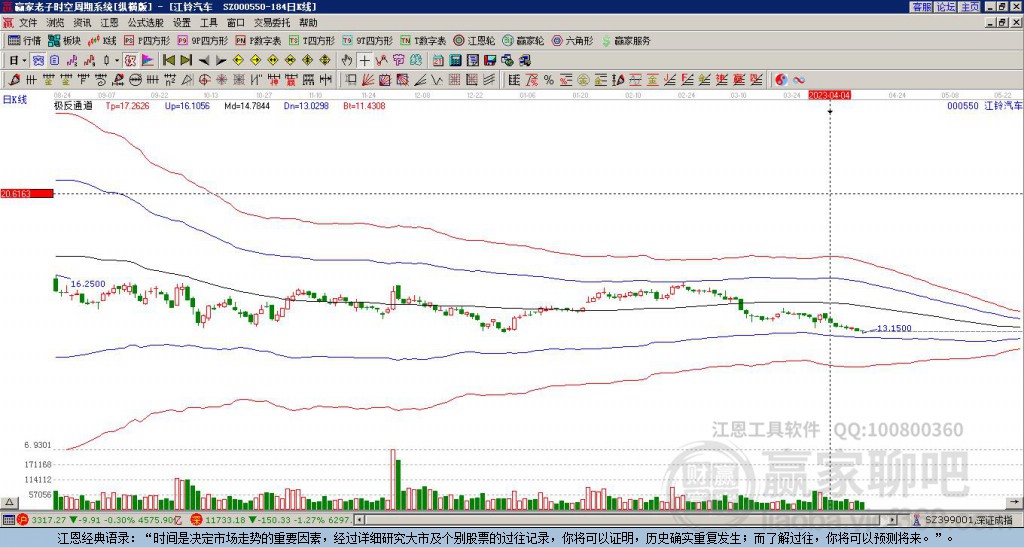Image resolution: width=1024 pixels, height=548 pixels.
Task: Click the black right arrow icon
Action: [x=221, y=61]
